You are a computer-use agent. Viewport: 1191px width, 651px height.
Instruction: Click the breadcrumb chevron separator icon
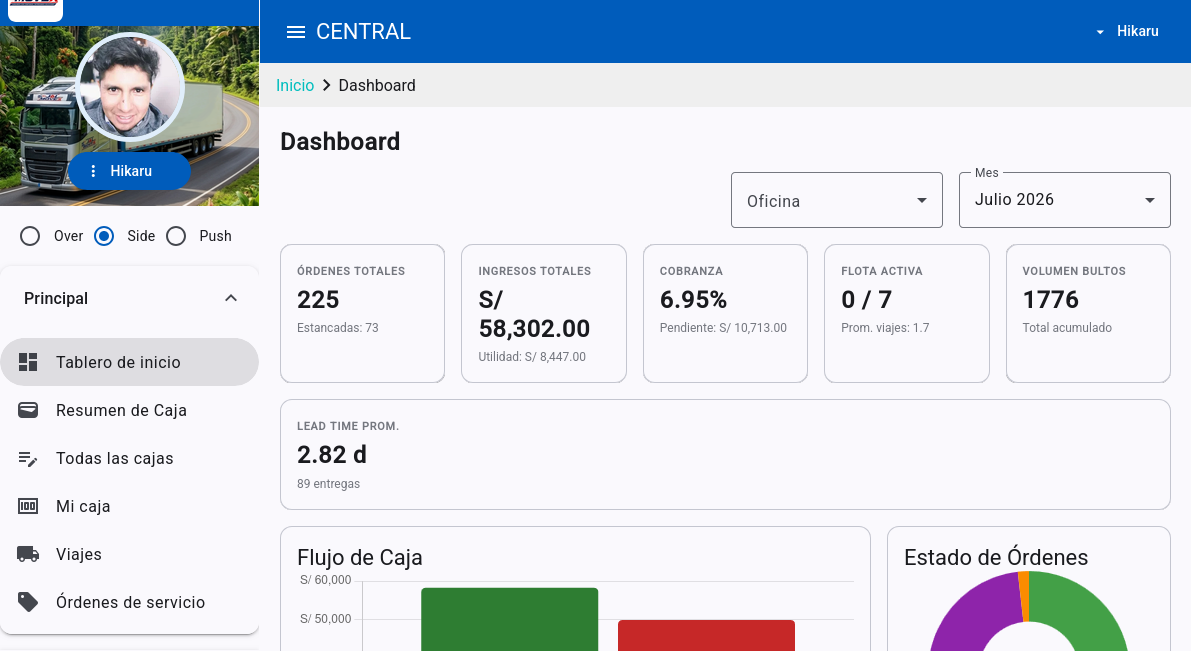327,85
